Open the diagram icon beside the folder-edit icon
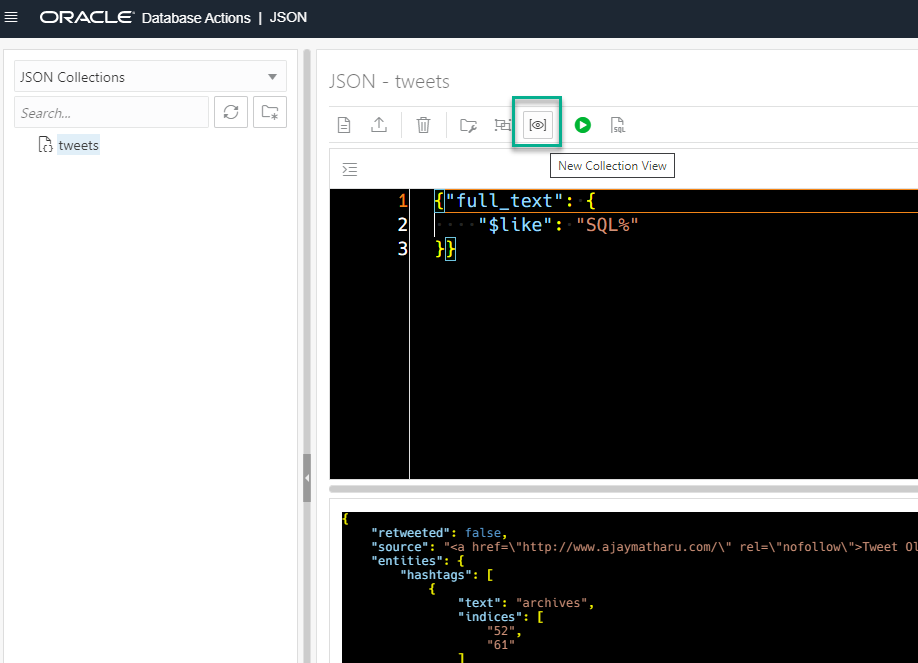Screen dimensions: 918x663 click(502, 125)
